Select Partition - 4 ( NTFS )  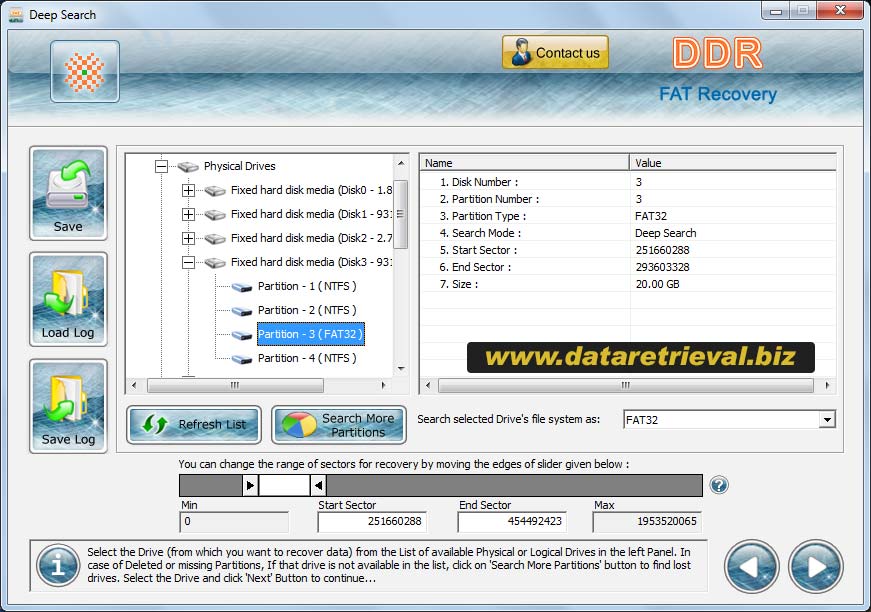pos(307,358)
